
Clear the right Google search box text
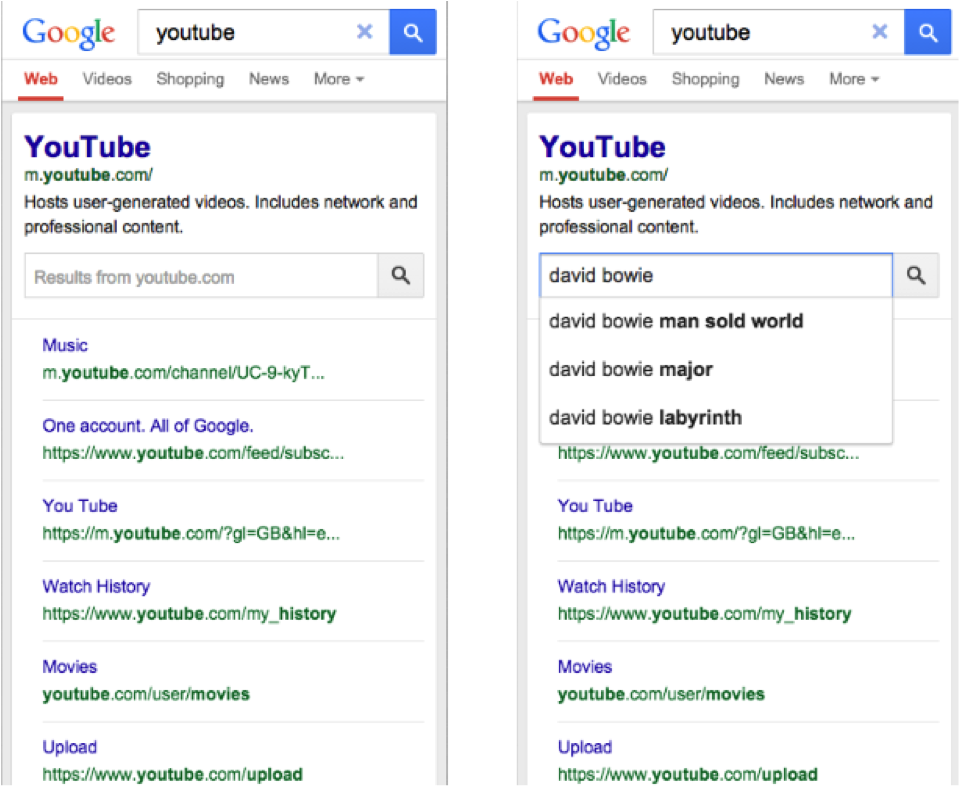(x=880, y=31)
